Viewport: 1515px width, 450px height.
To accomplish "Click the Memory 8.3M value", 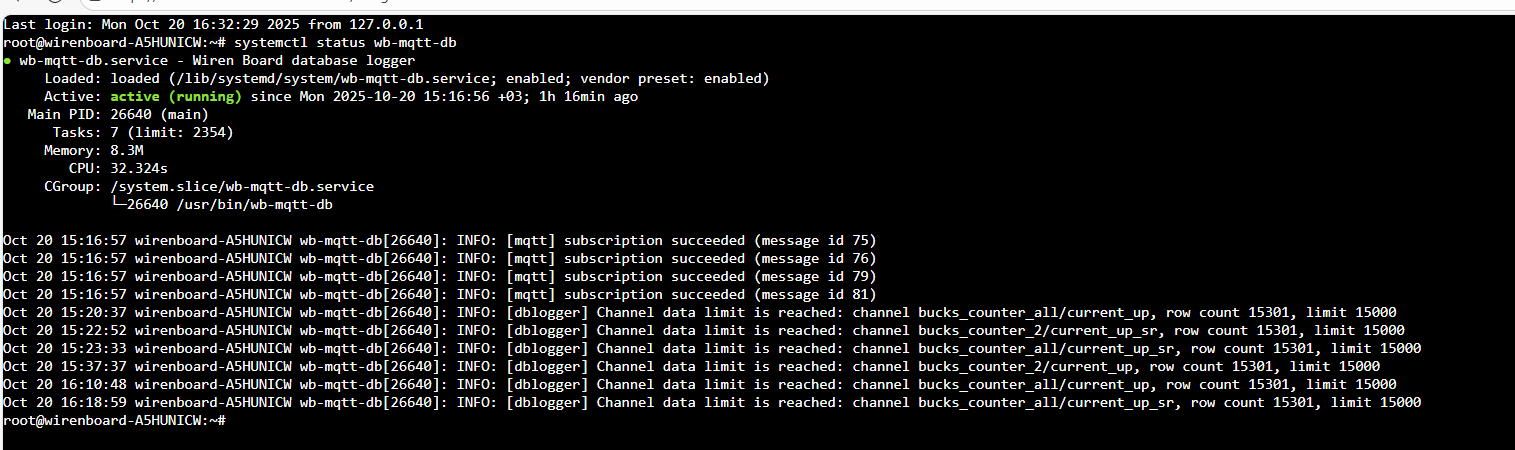I will [127, 151].
